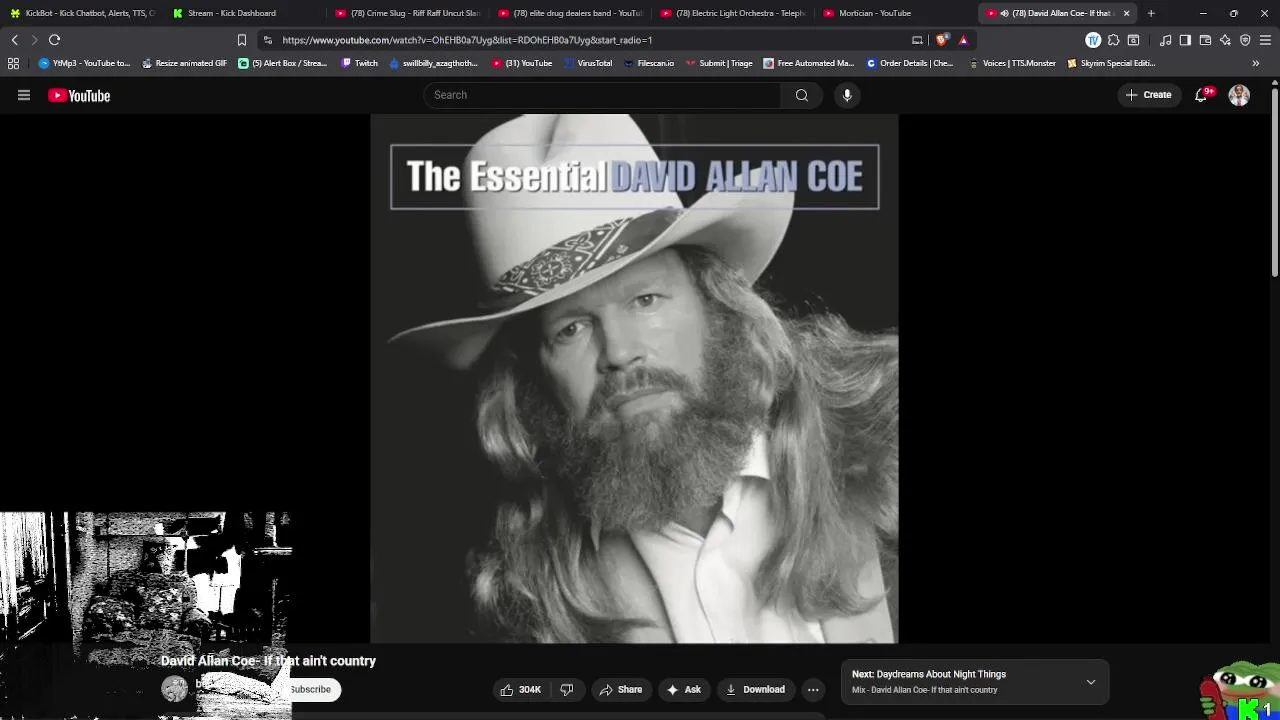Click the Ask button
Viewport: 1280px width, 720px height.
click(x=685, y=689)
